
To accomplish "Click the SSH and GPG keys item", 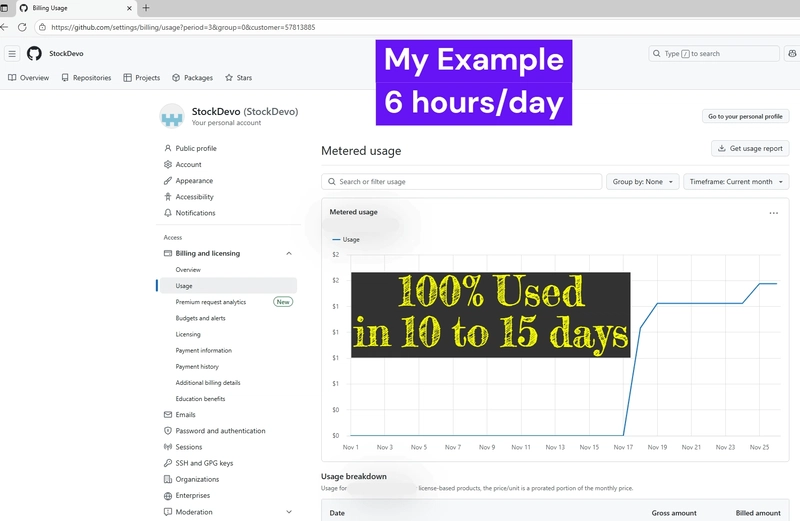I will [x=204, y=463].
